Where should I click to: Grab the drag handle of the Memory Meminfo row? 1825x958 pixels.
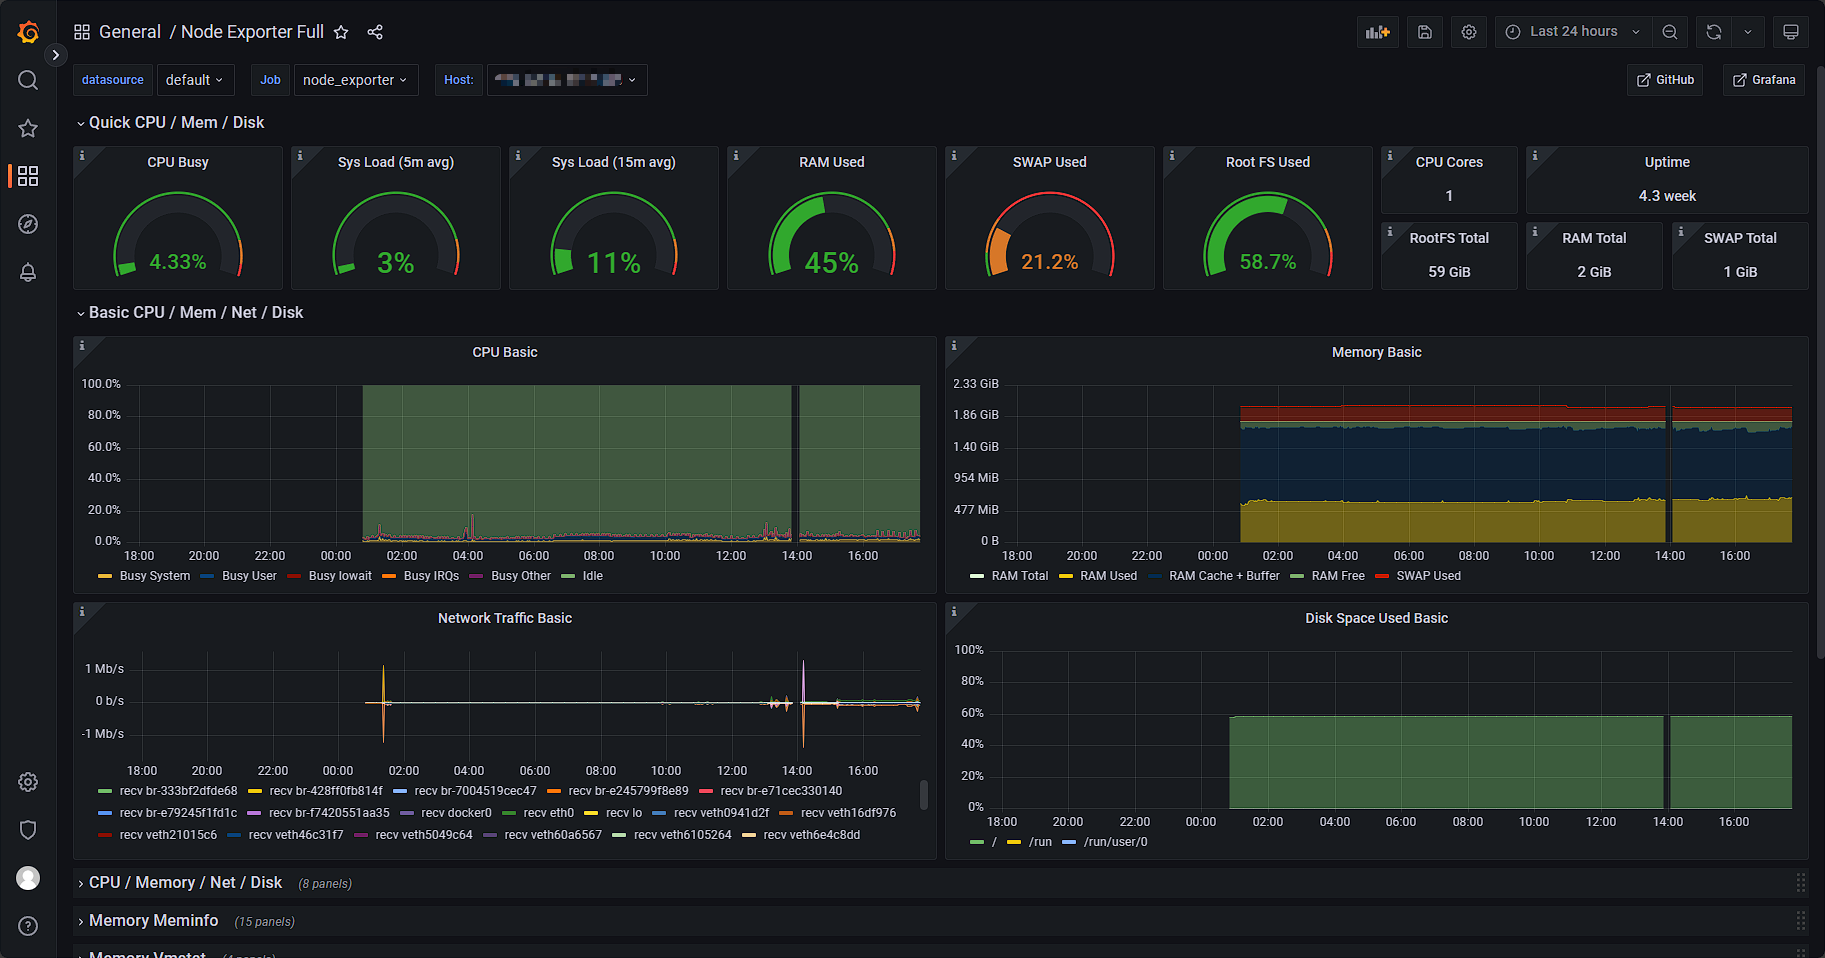[x=1800, y=920]
